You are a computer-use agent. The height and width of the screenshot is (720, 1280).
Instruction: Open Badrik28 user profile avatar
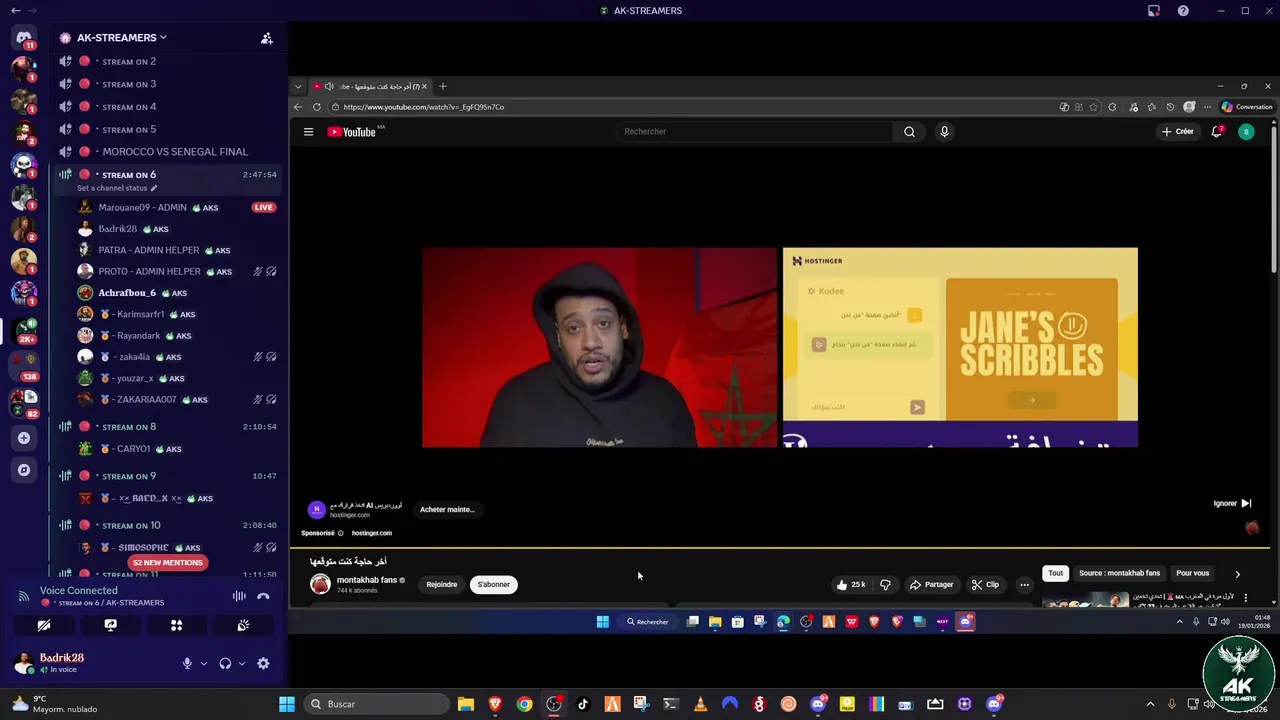23,663
